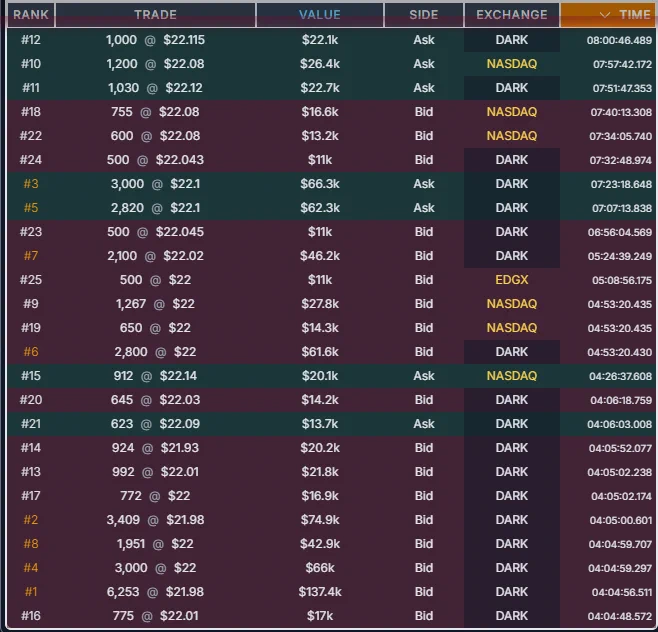The height and width of the screenshot is (632, 658).
Task: Click rank #7 cell
Action: point(31,256)
